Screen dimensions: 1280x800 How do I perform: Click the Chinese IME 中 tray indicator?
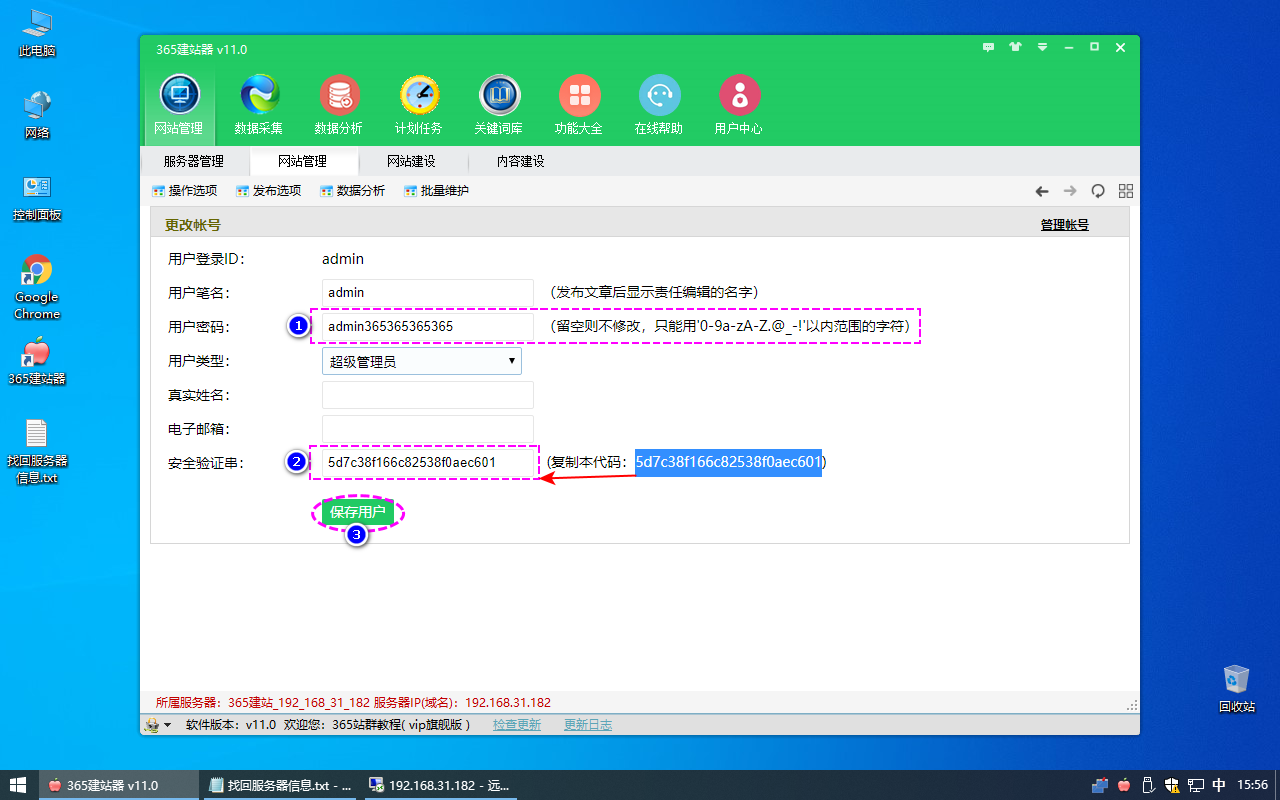tap(1219, 785)
